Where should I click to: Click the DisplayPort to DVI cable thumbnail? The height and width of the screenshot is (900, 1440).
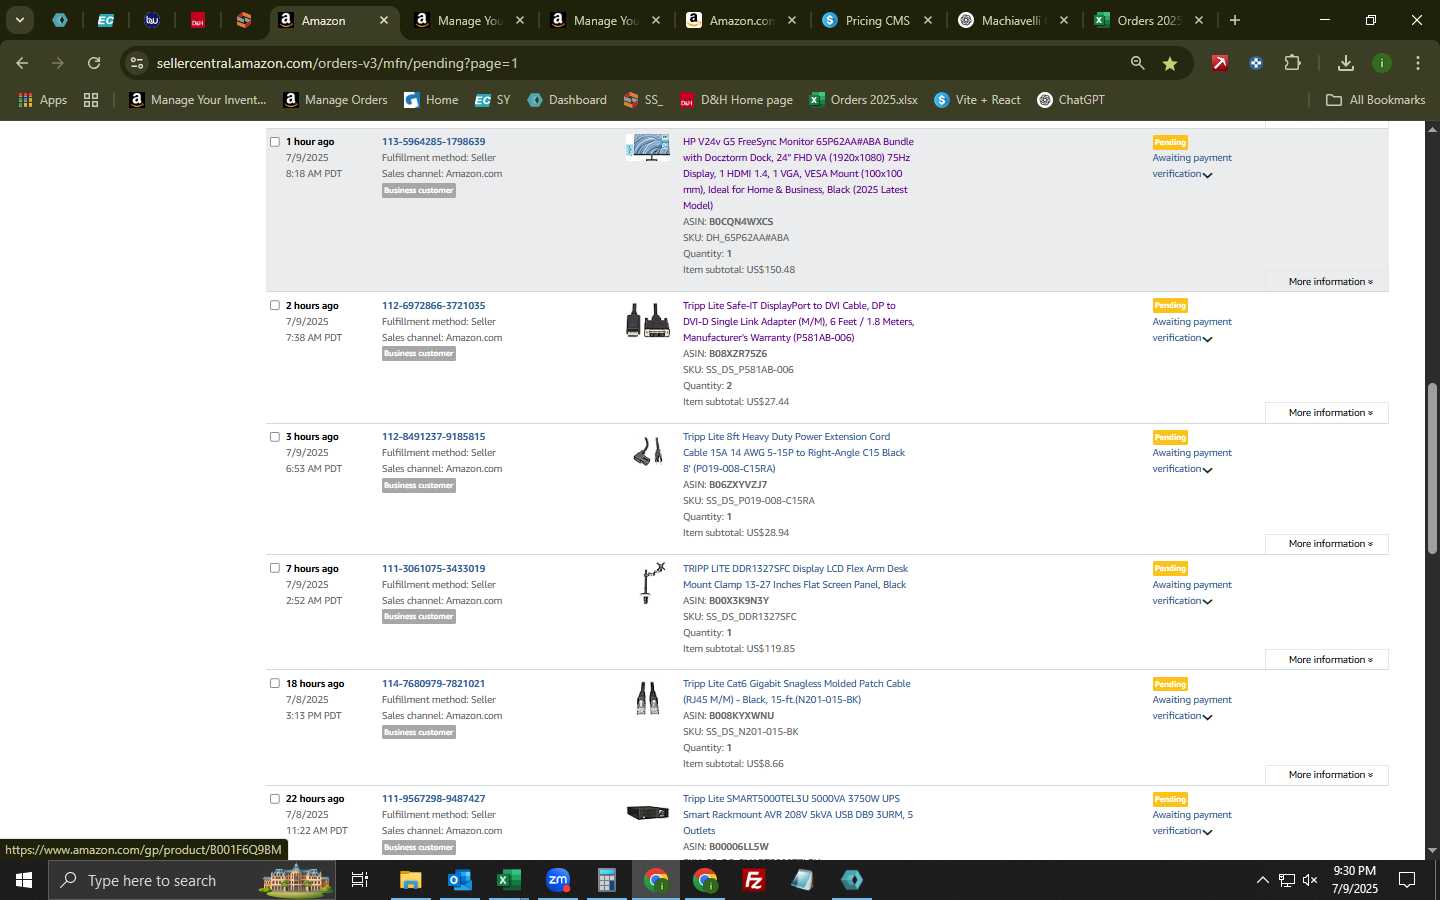click(x=647, y=320)
